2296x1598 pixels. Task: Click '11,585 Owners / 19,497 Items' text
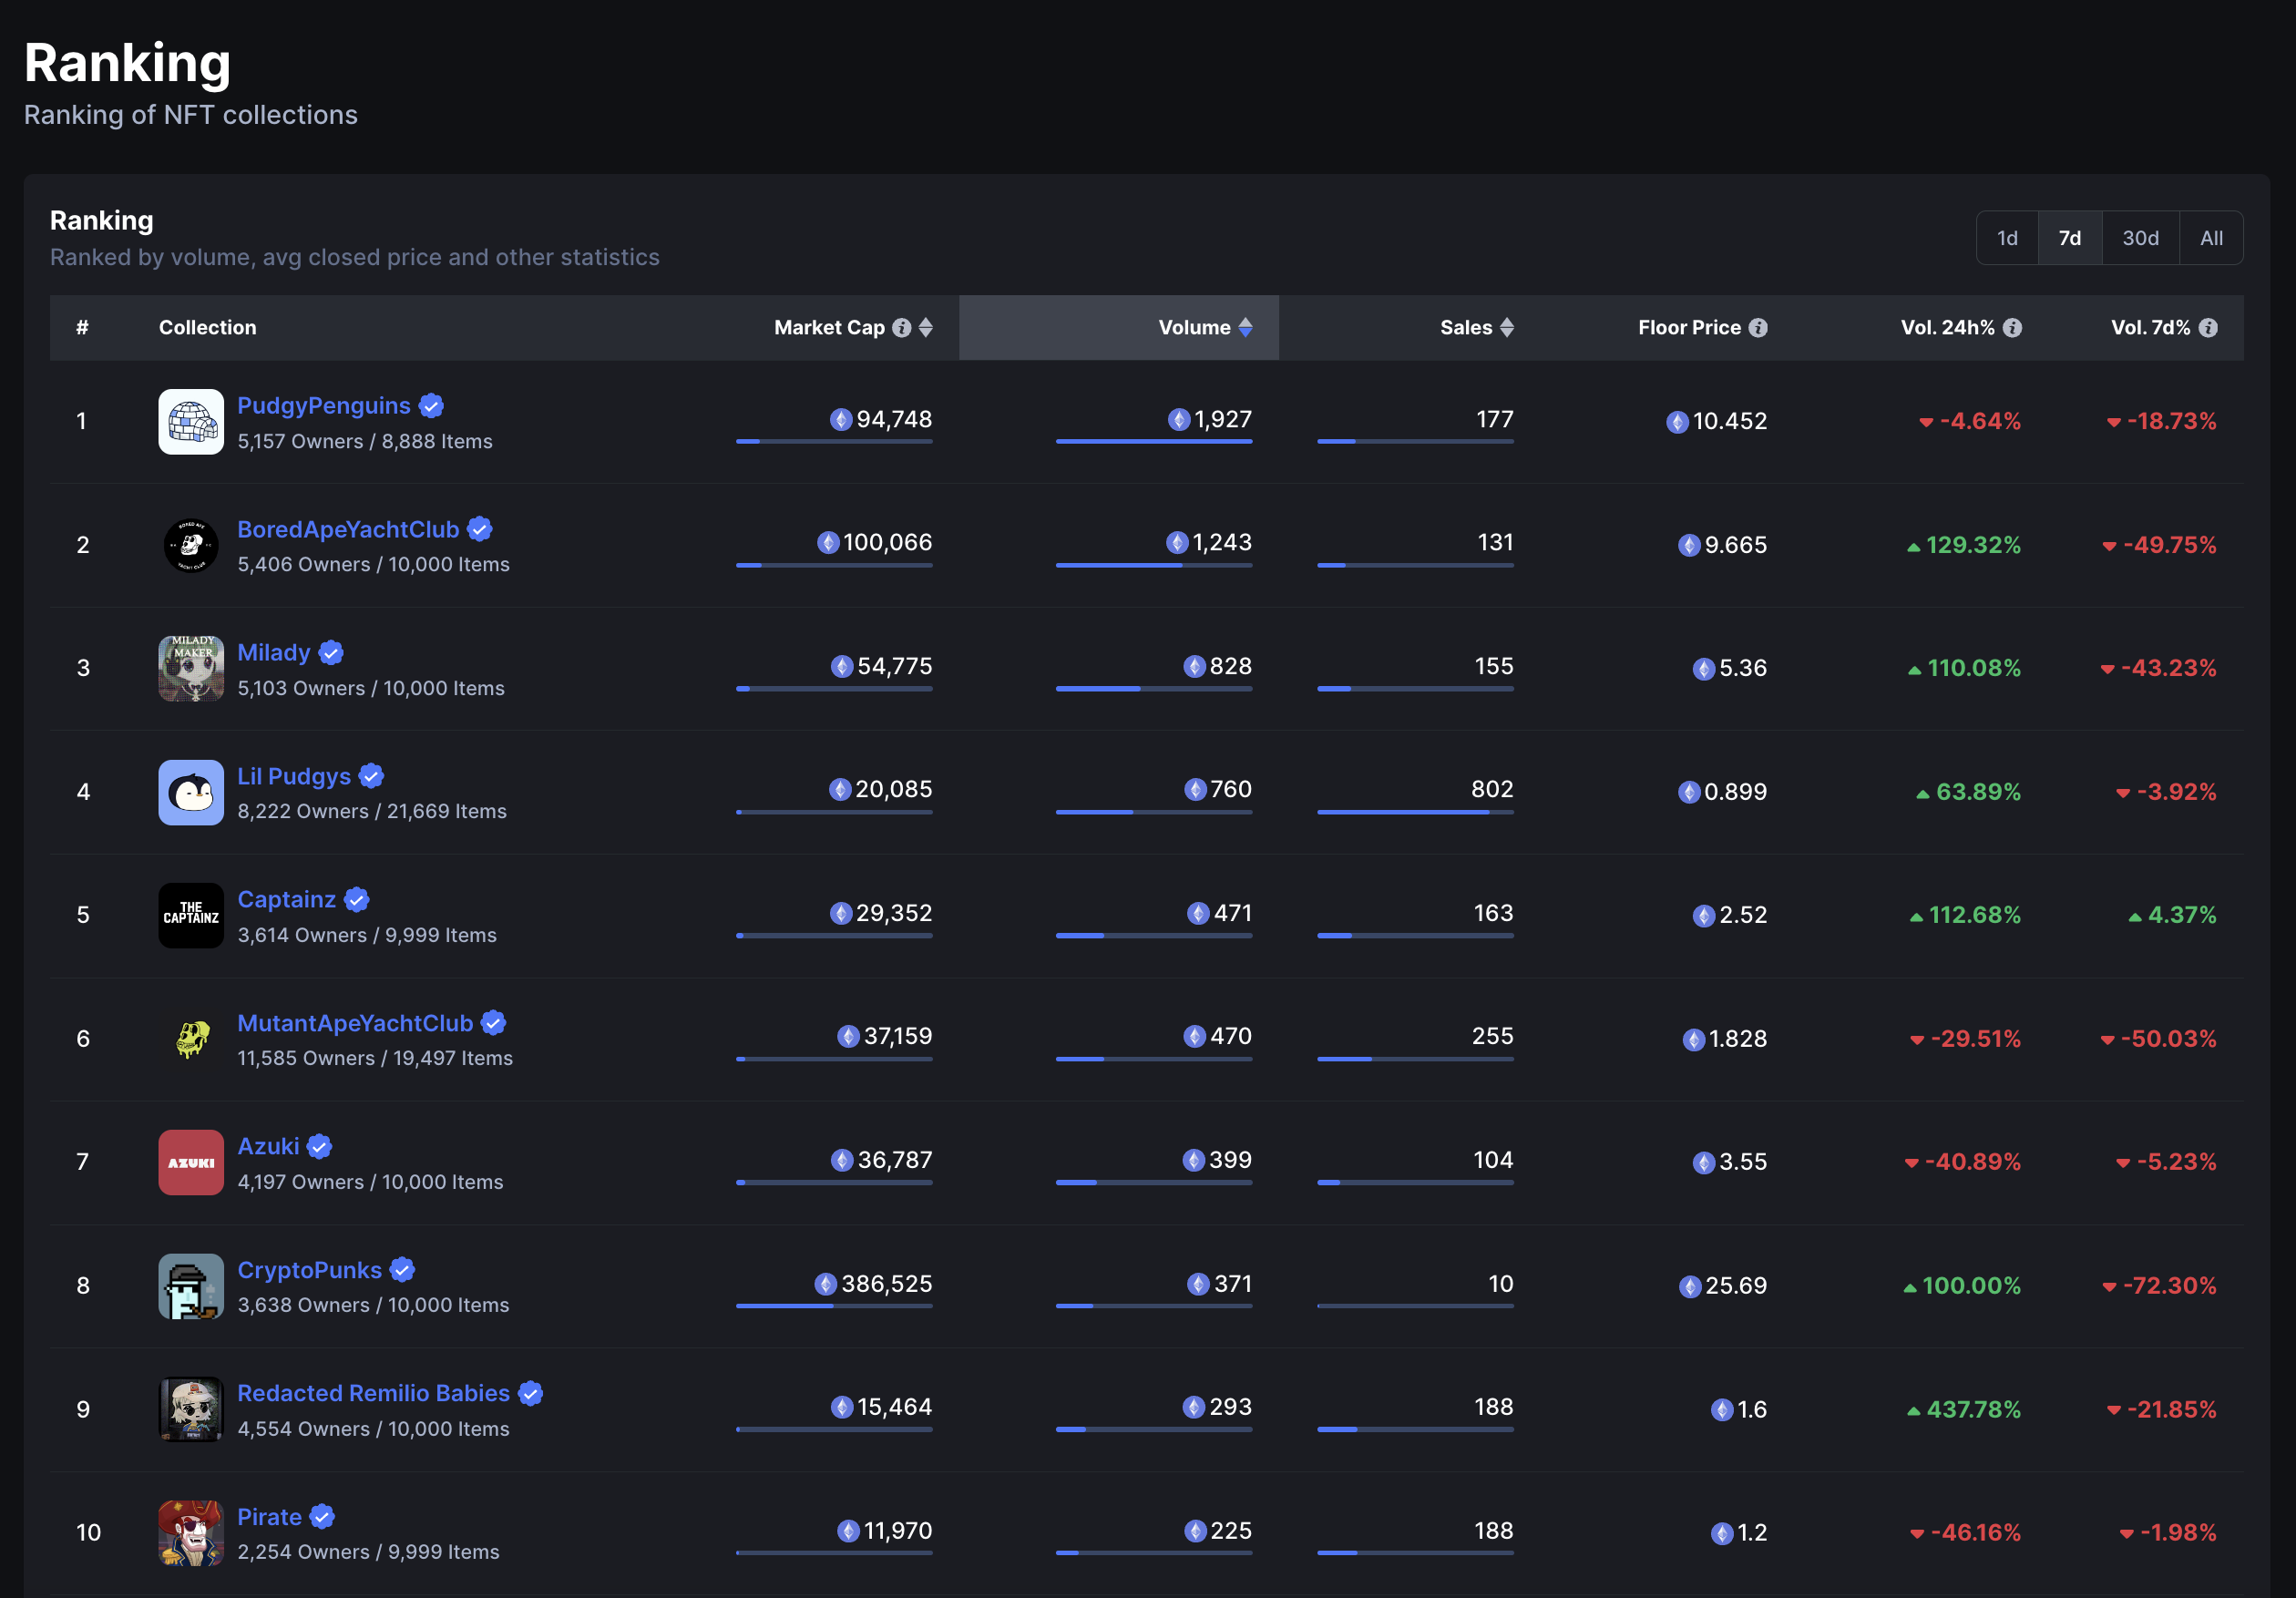click(x=375, y=1059)
